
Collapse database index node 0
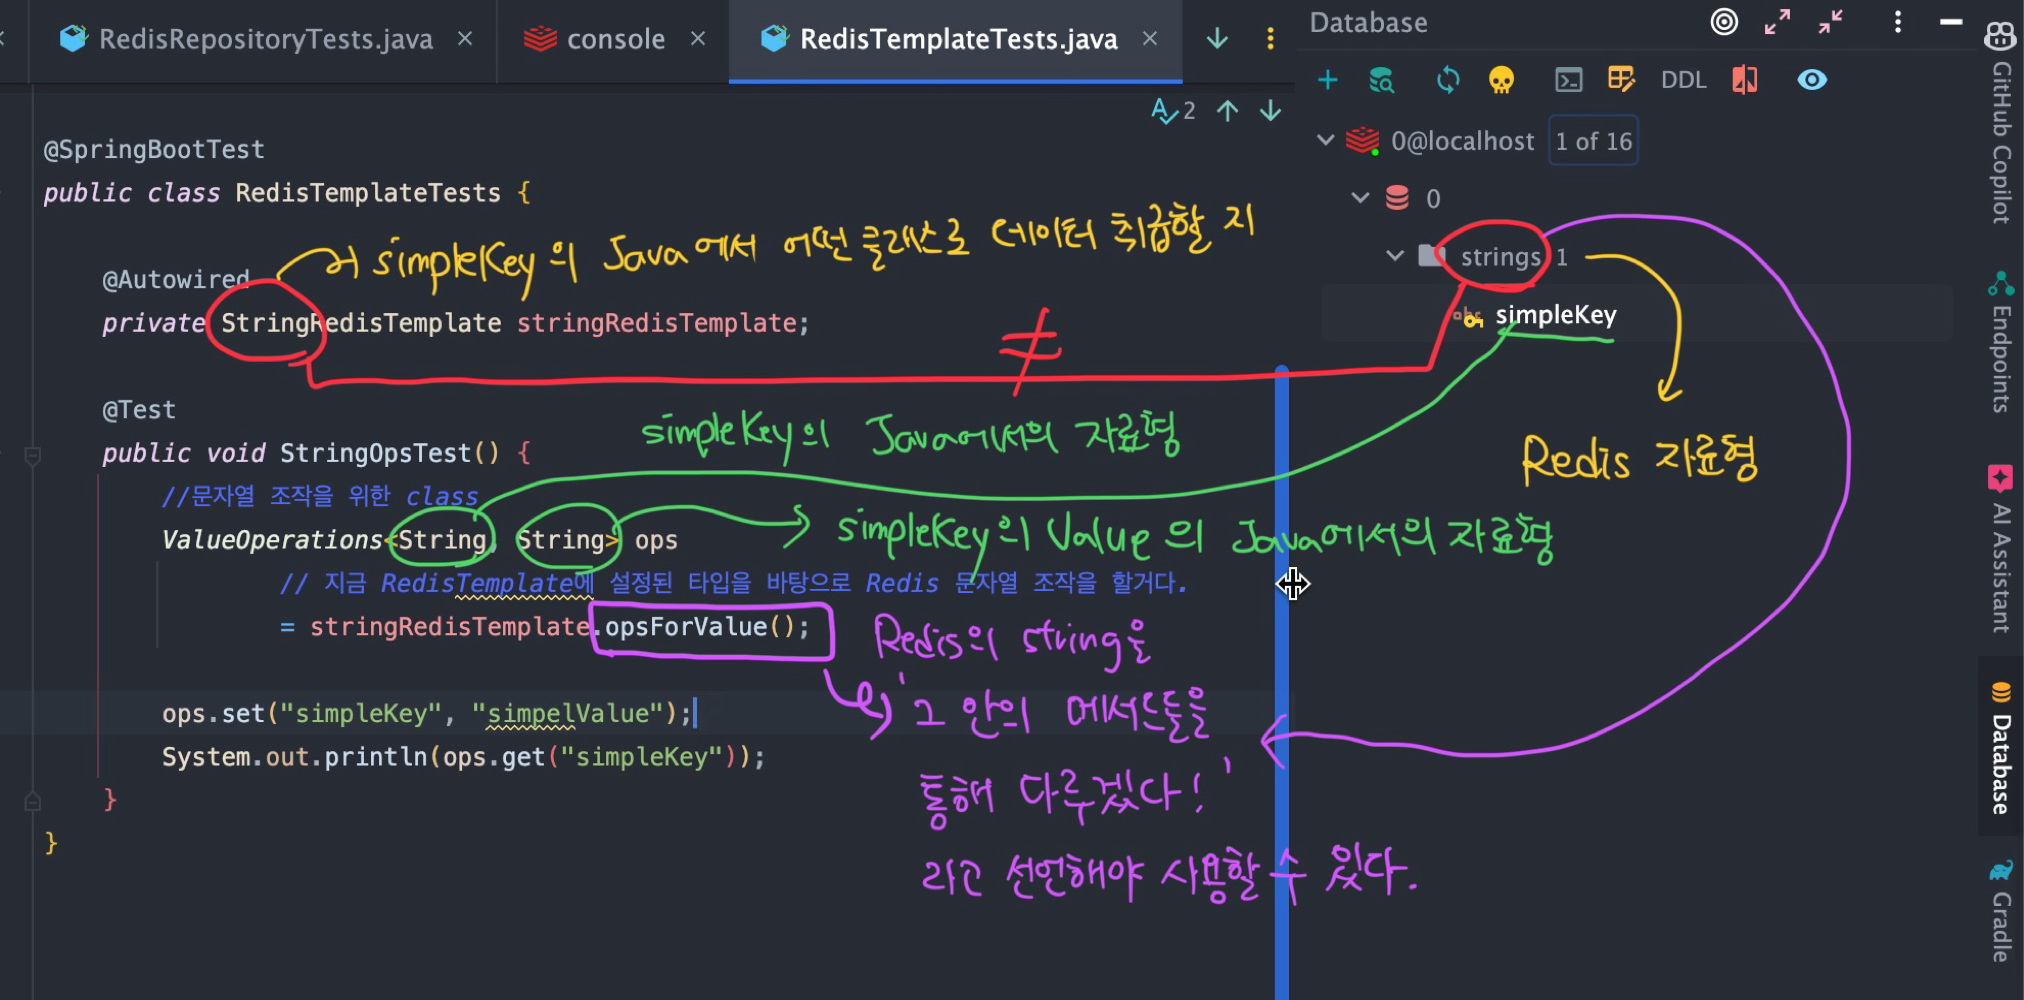click(1359, 197)
